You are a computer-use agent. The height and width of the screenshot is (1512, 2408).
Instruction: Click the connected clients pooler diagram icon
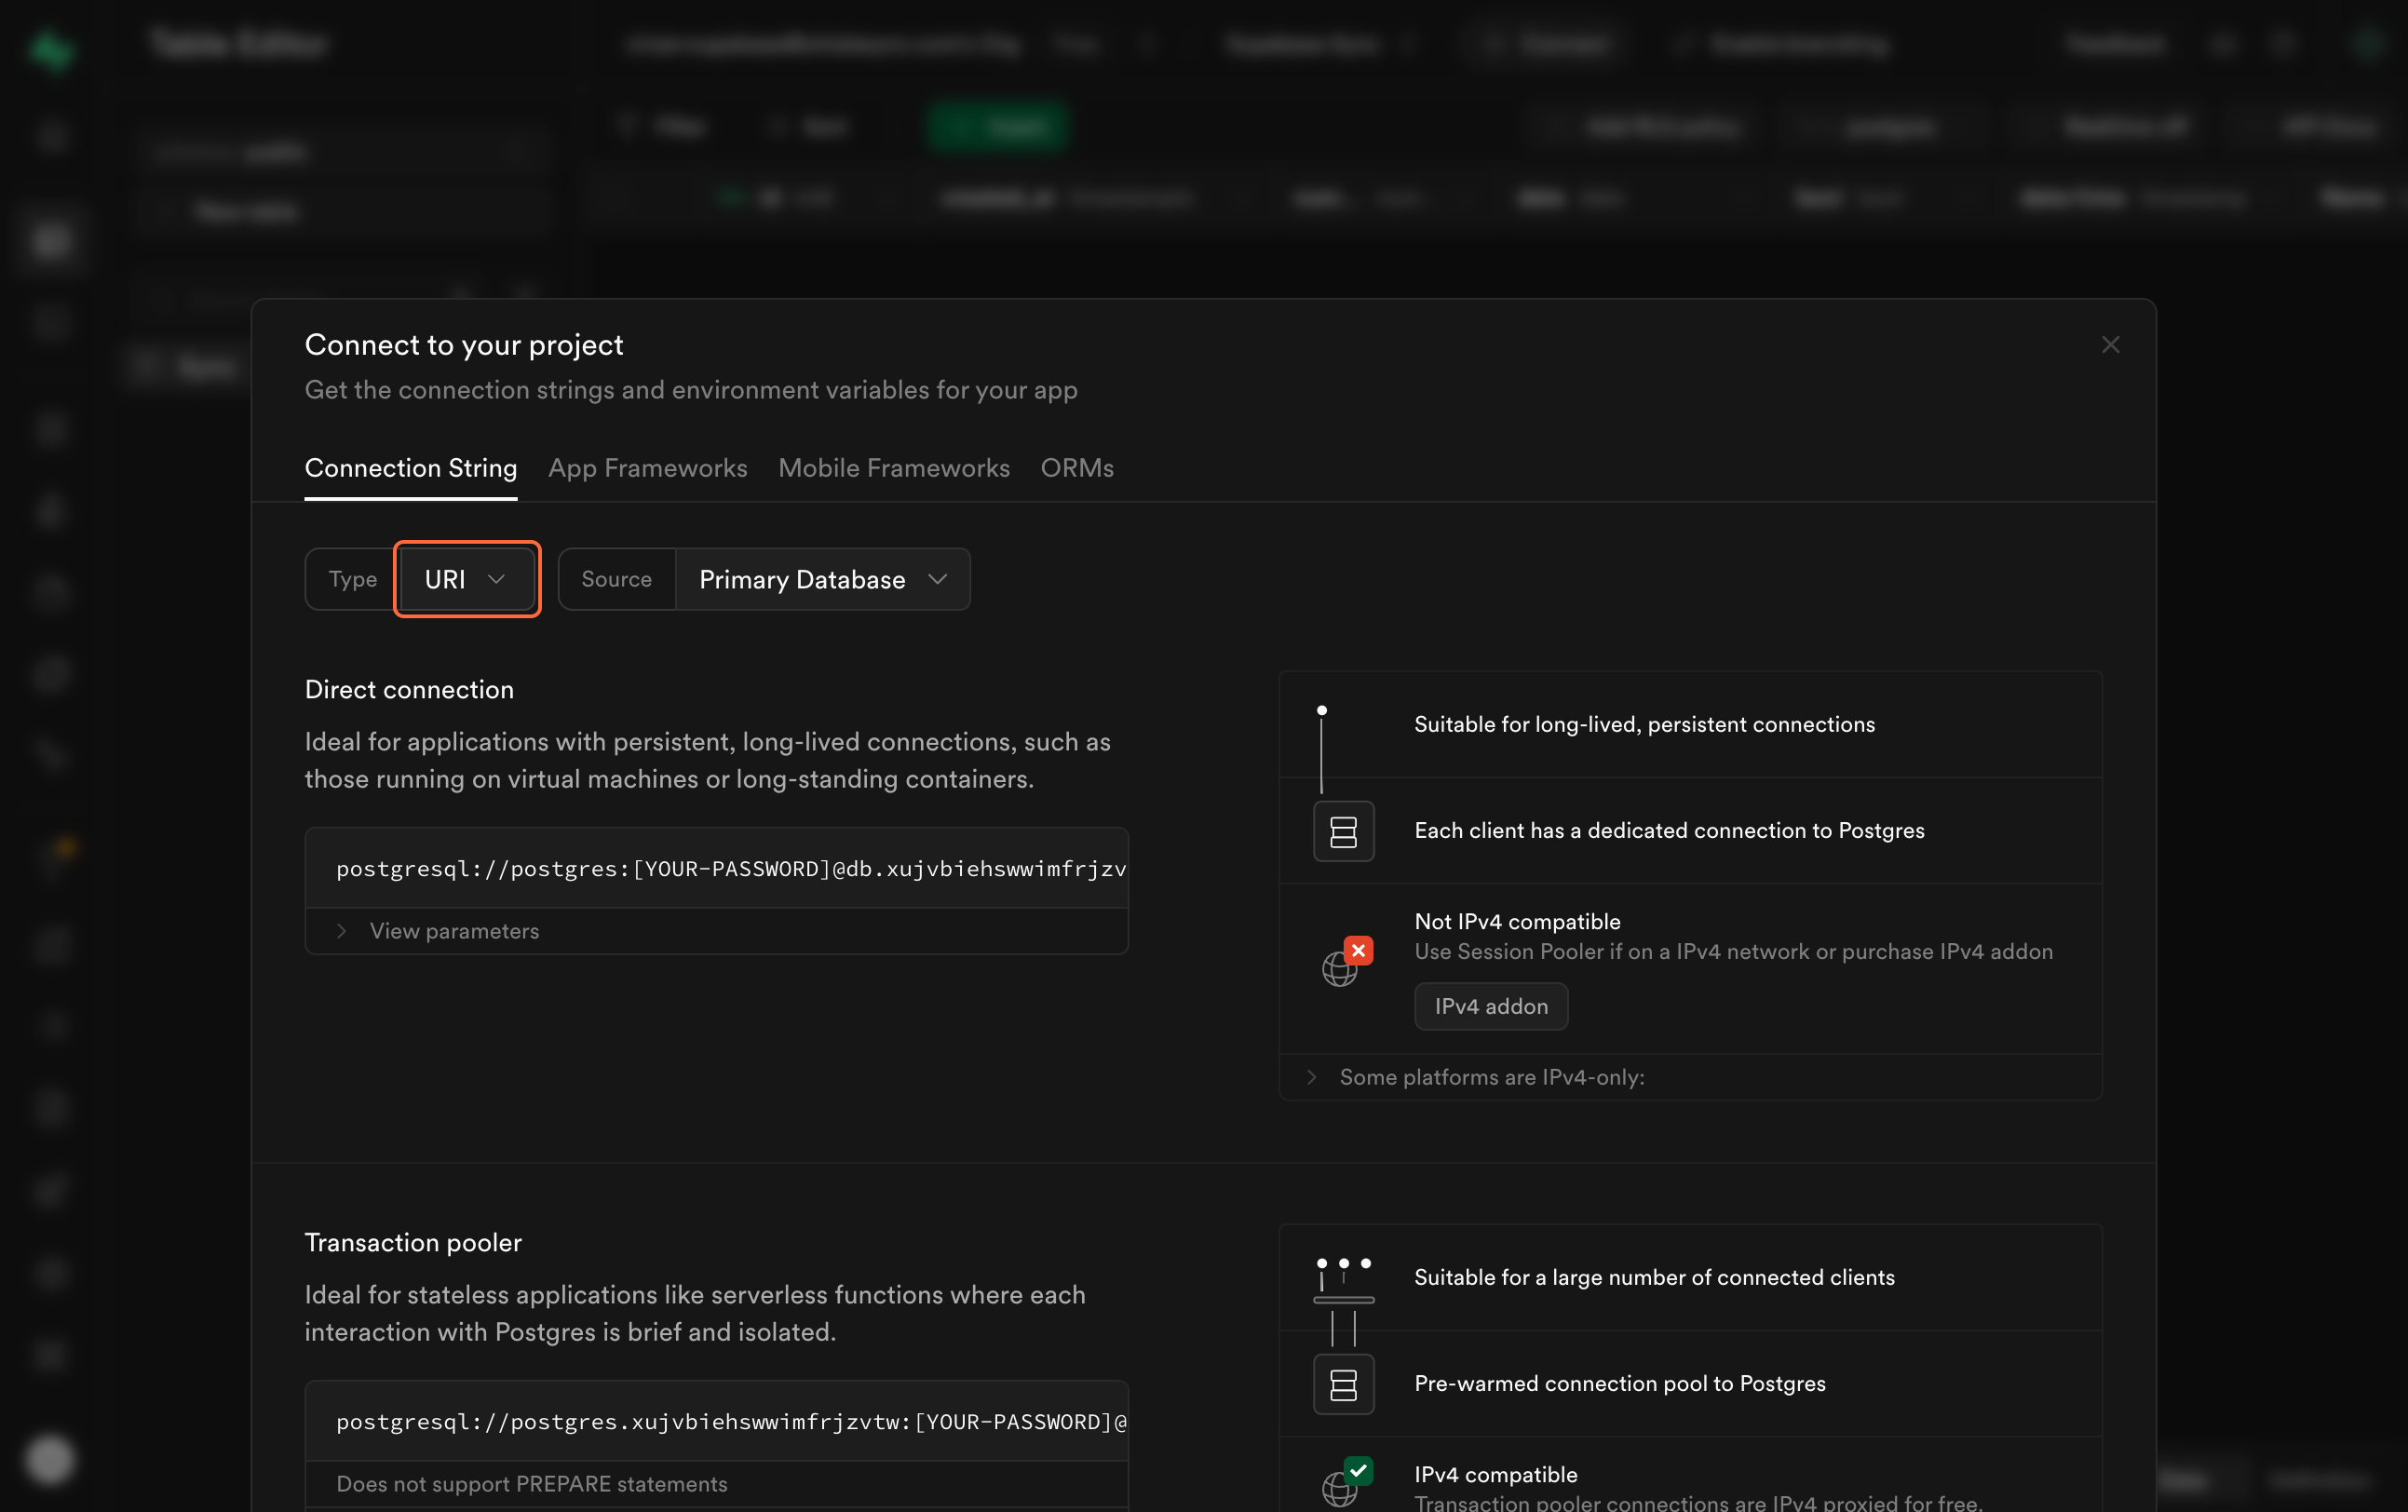(1343, 1280)
